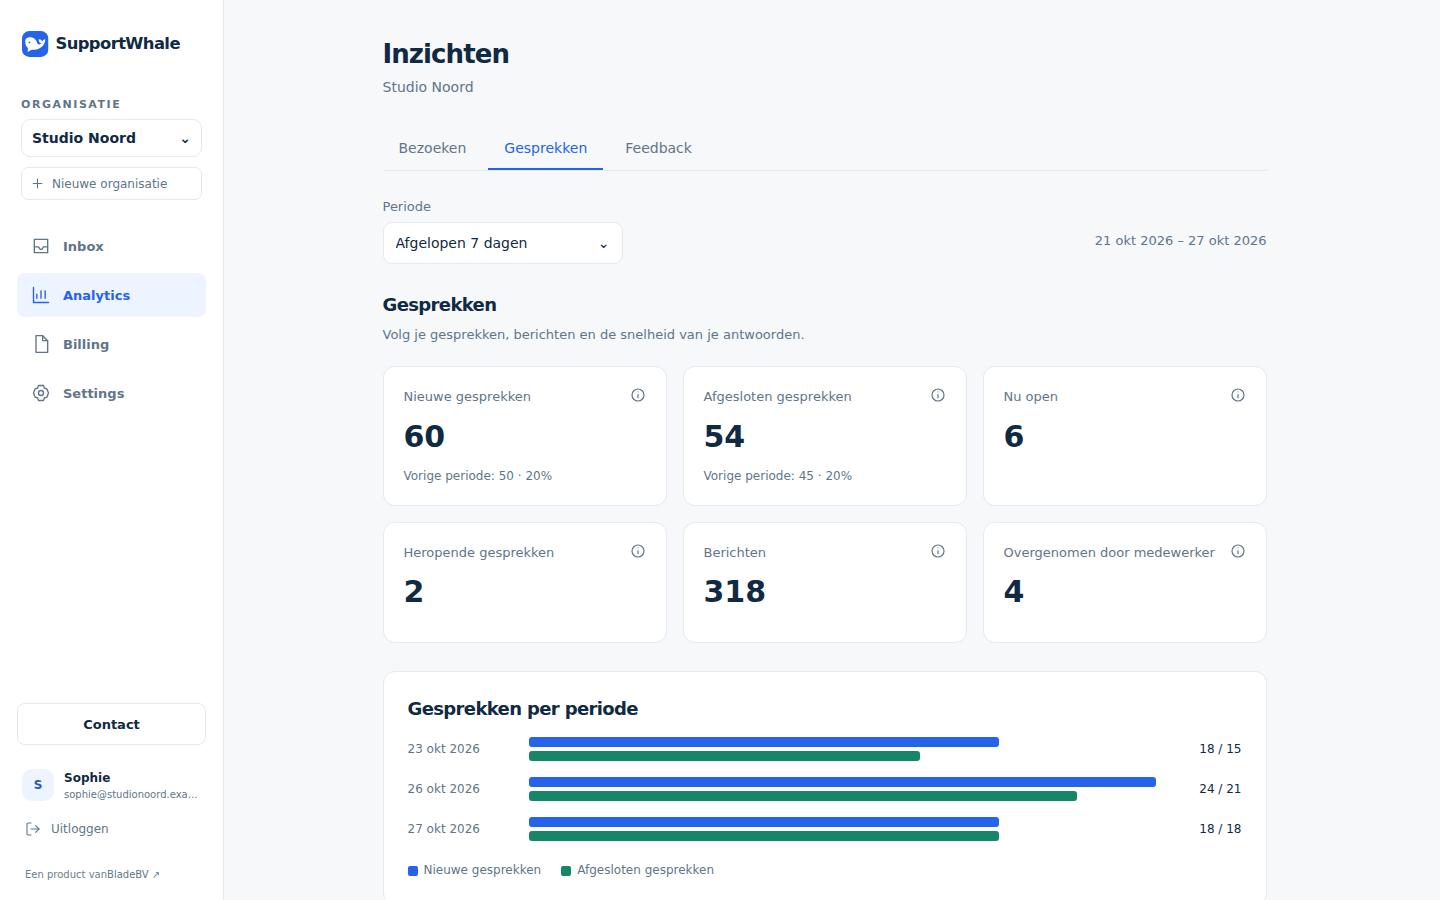The width and height of the screenshot is (1440, 900).
Task: Click the Analytics bar chart icon
Action: point(41,295)
